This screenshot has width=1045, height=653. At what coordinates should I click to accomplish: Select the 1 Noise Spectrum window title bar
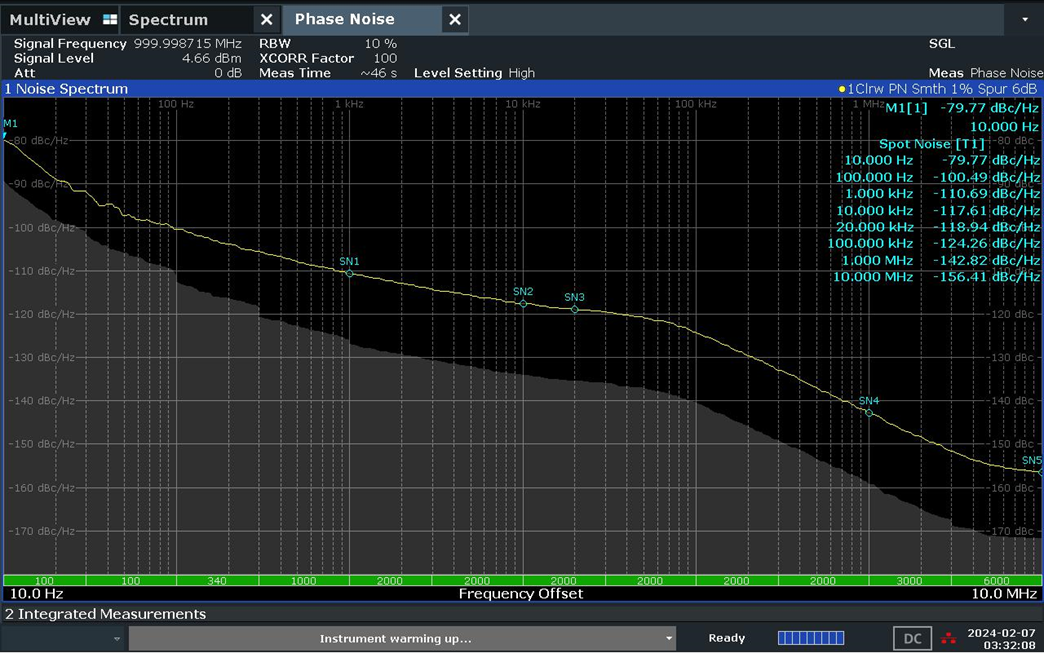click(x=400, y=89)
